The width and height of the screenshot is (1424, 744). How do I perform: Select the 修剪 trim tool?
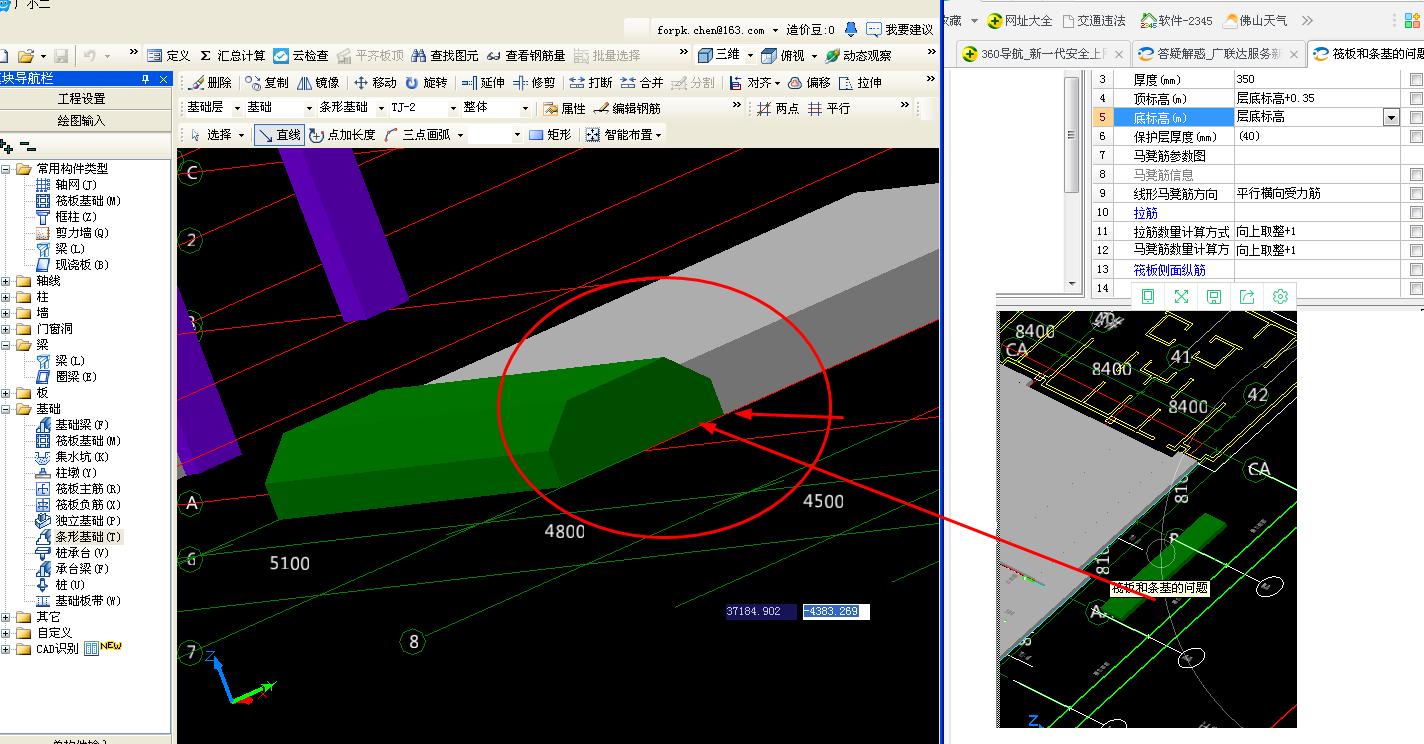534,83
